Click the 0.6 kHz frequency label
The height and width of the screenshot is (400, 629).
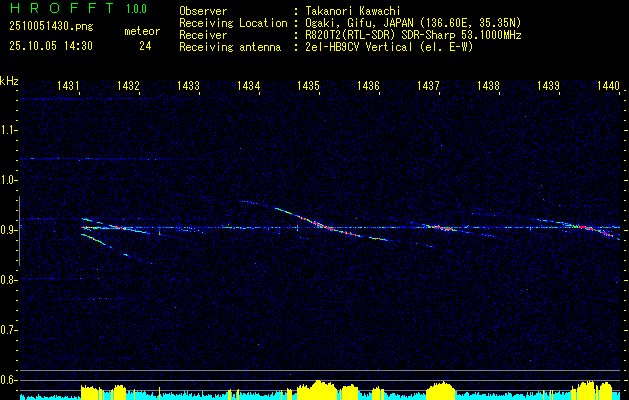point(7,380)
